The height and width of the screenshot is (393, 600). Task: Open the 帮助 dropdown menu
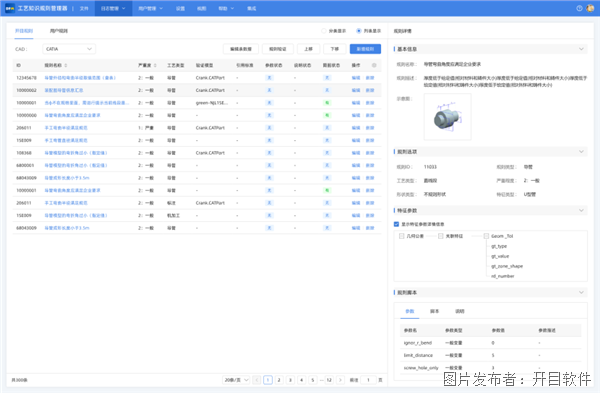point(226,8)
